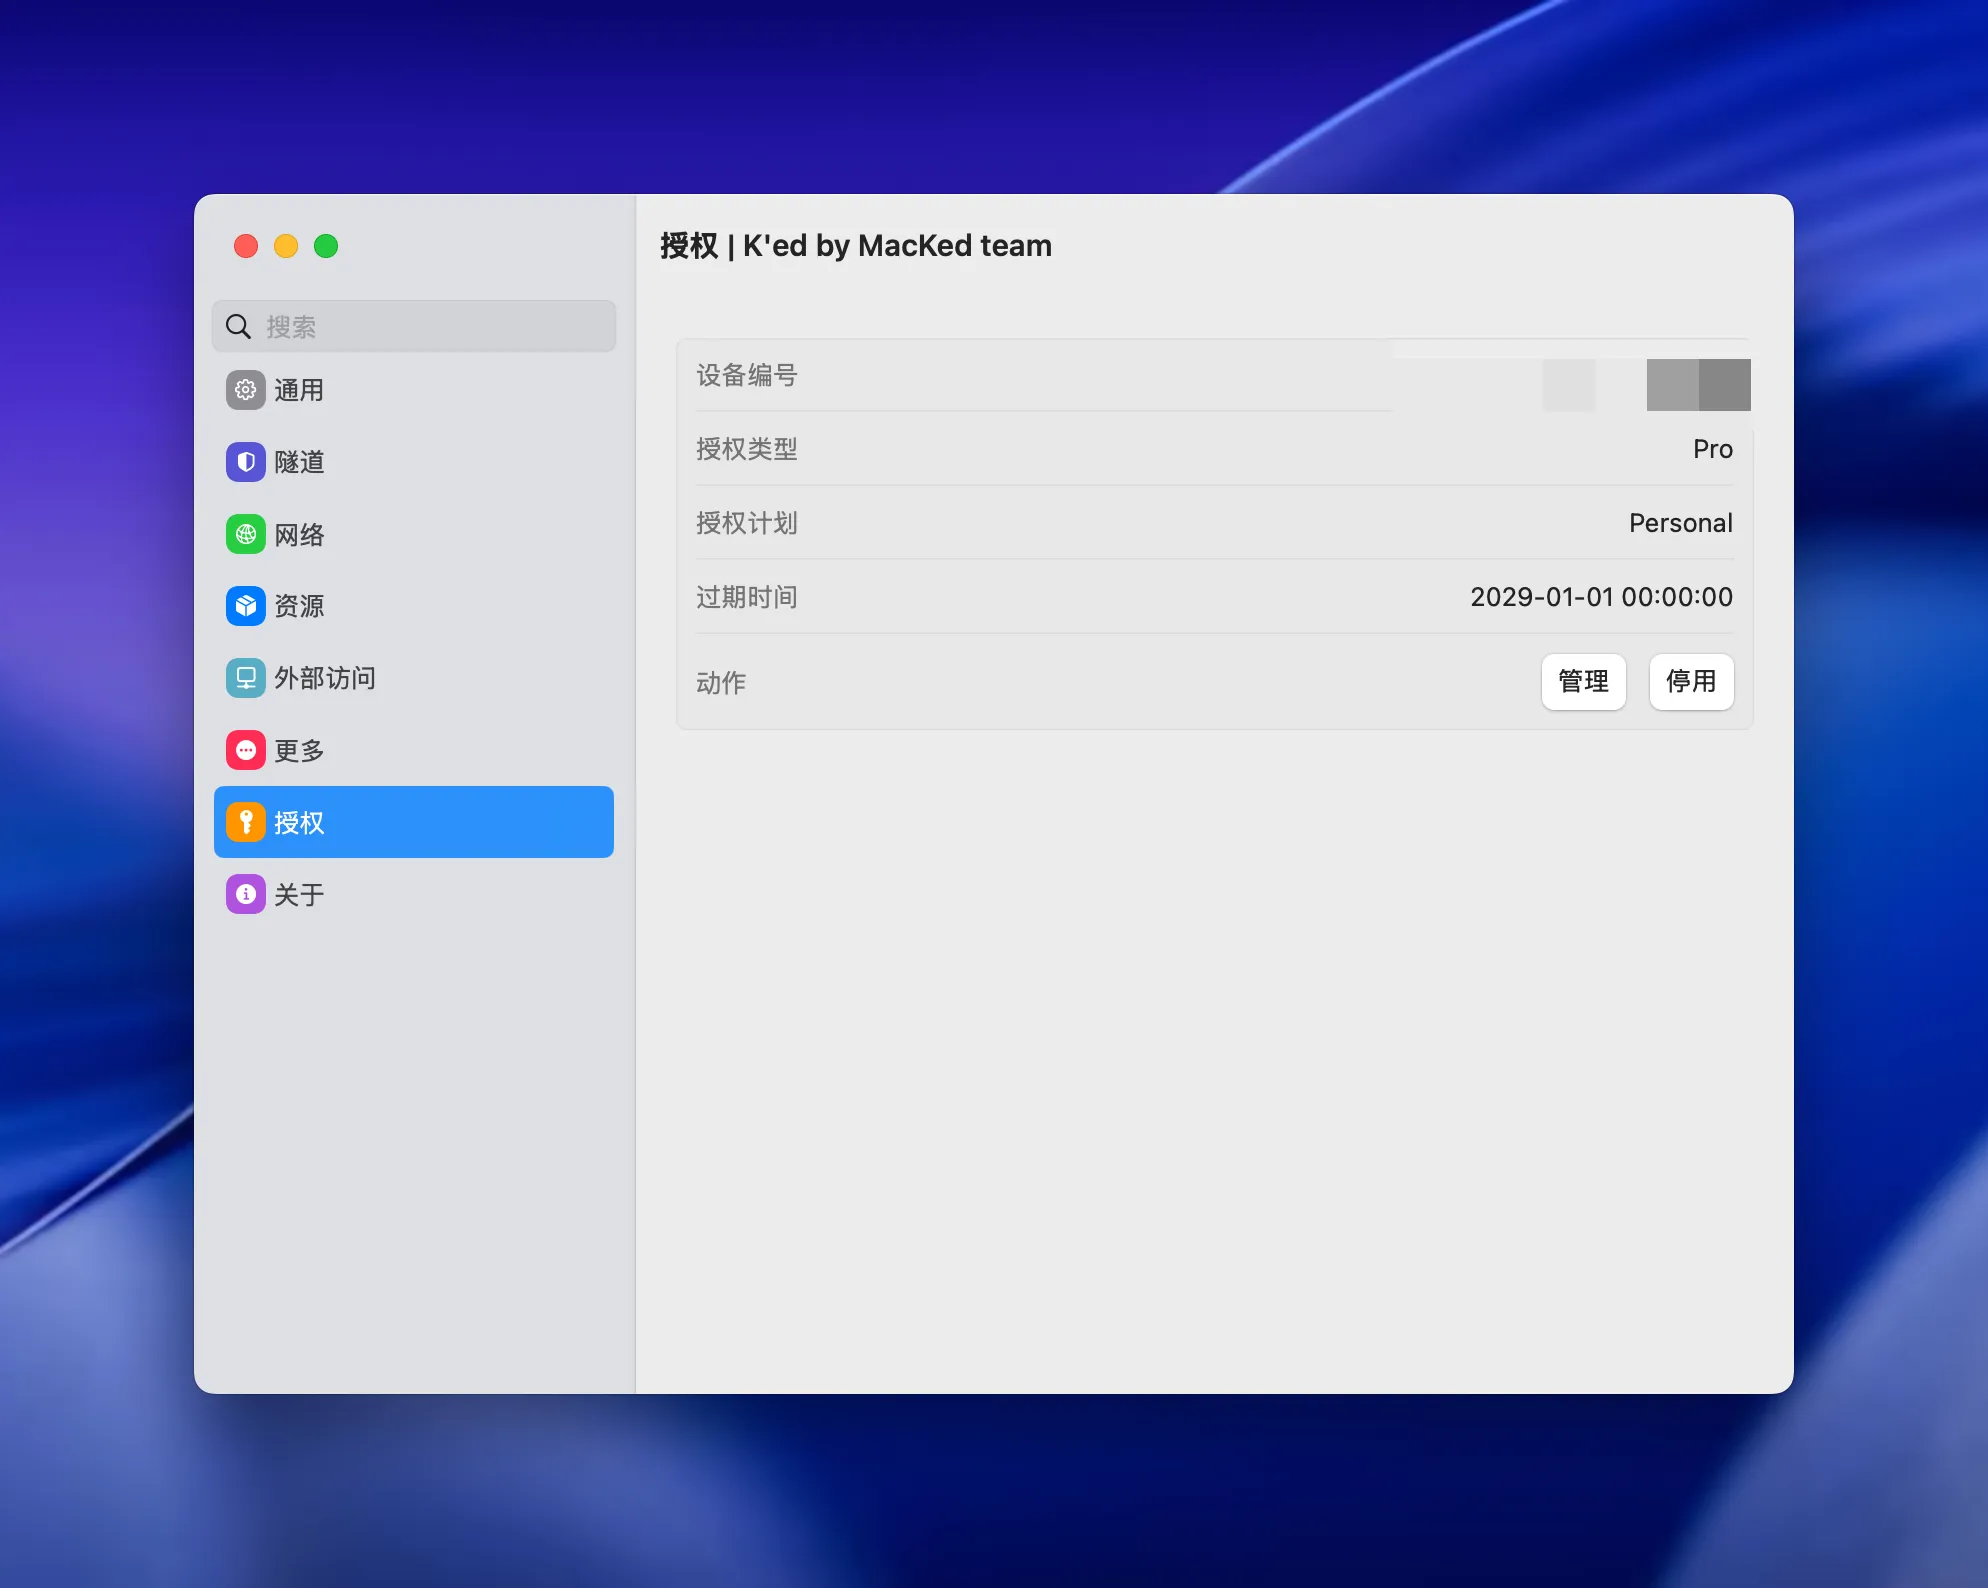1988x1588 pixels.
Task: Click the 授权计划 label
Action: (747, 523)
